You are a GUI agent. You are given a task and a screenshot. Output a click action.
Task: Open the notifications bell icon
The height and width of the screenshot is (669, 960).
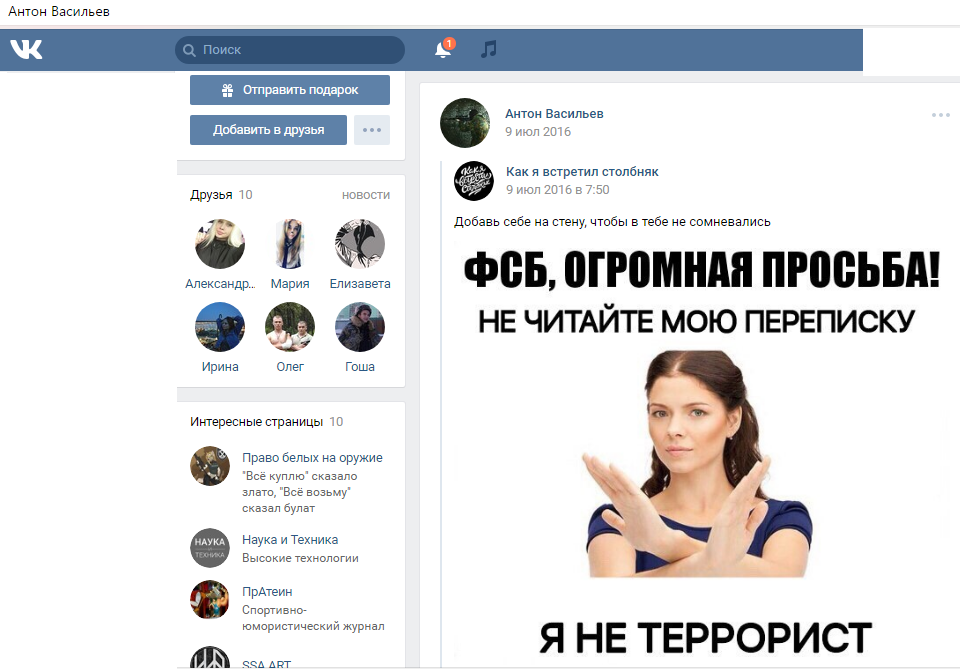[443, 49]
